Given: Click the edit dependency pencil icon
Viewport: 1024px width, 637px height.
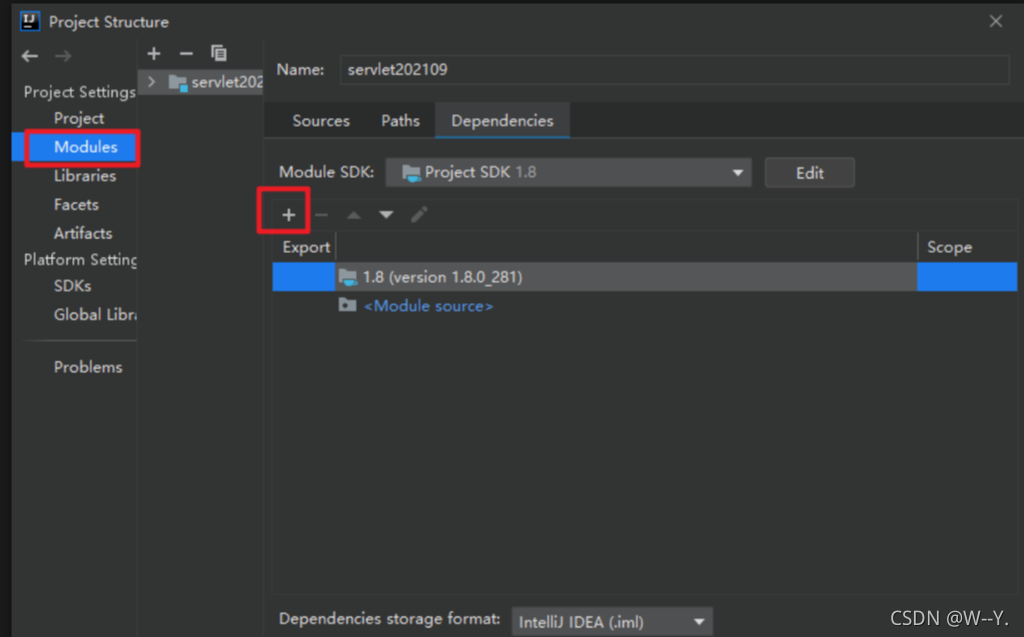Looking at the screenshot, I should click(419, 213).
